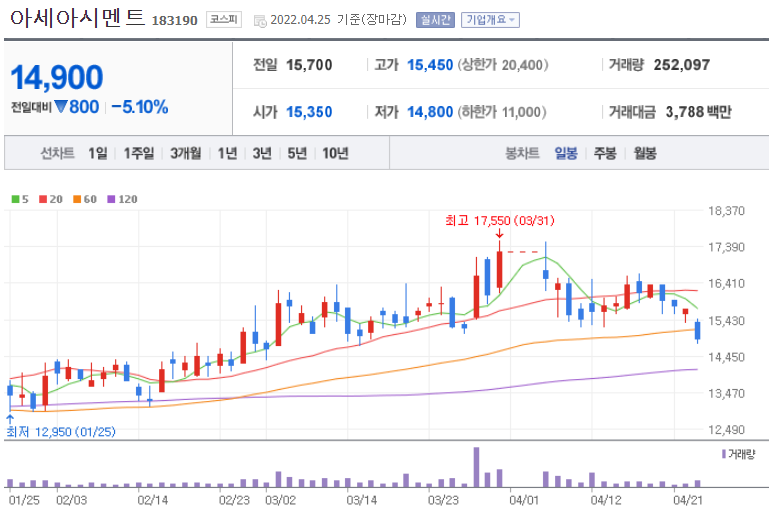Select the 1일 line chart tab
Image resolution: width=769 pixels, height=516 pixels.
tap(98, 154)
